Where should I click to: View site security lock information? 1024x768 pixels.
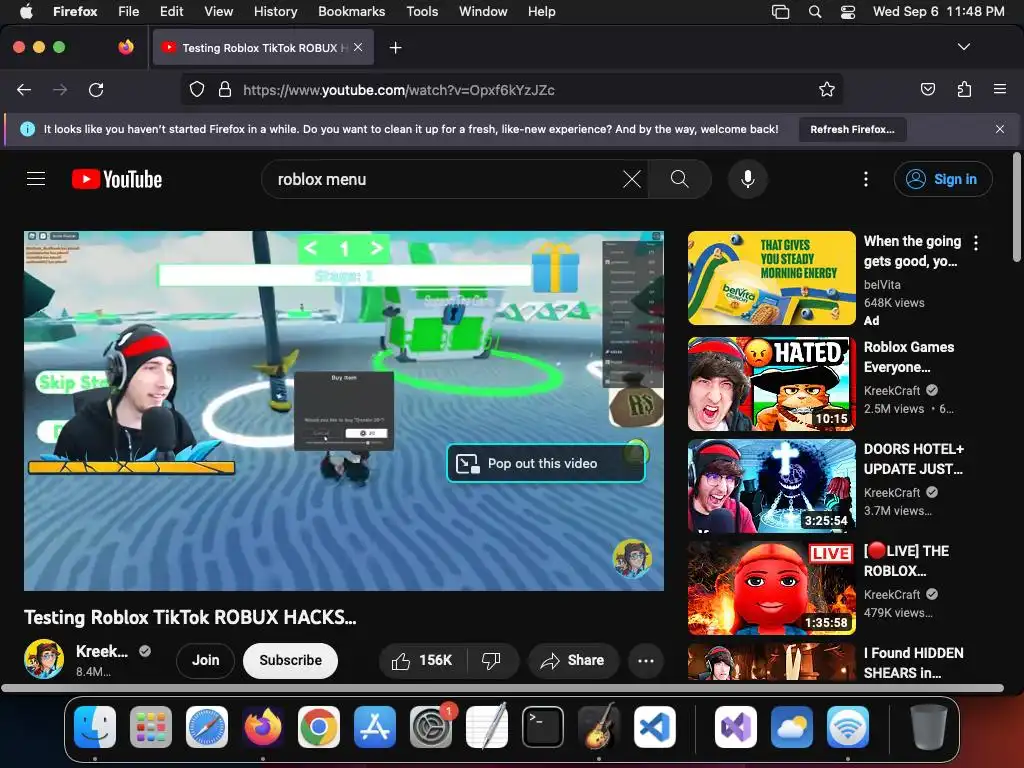(225, 90)
